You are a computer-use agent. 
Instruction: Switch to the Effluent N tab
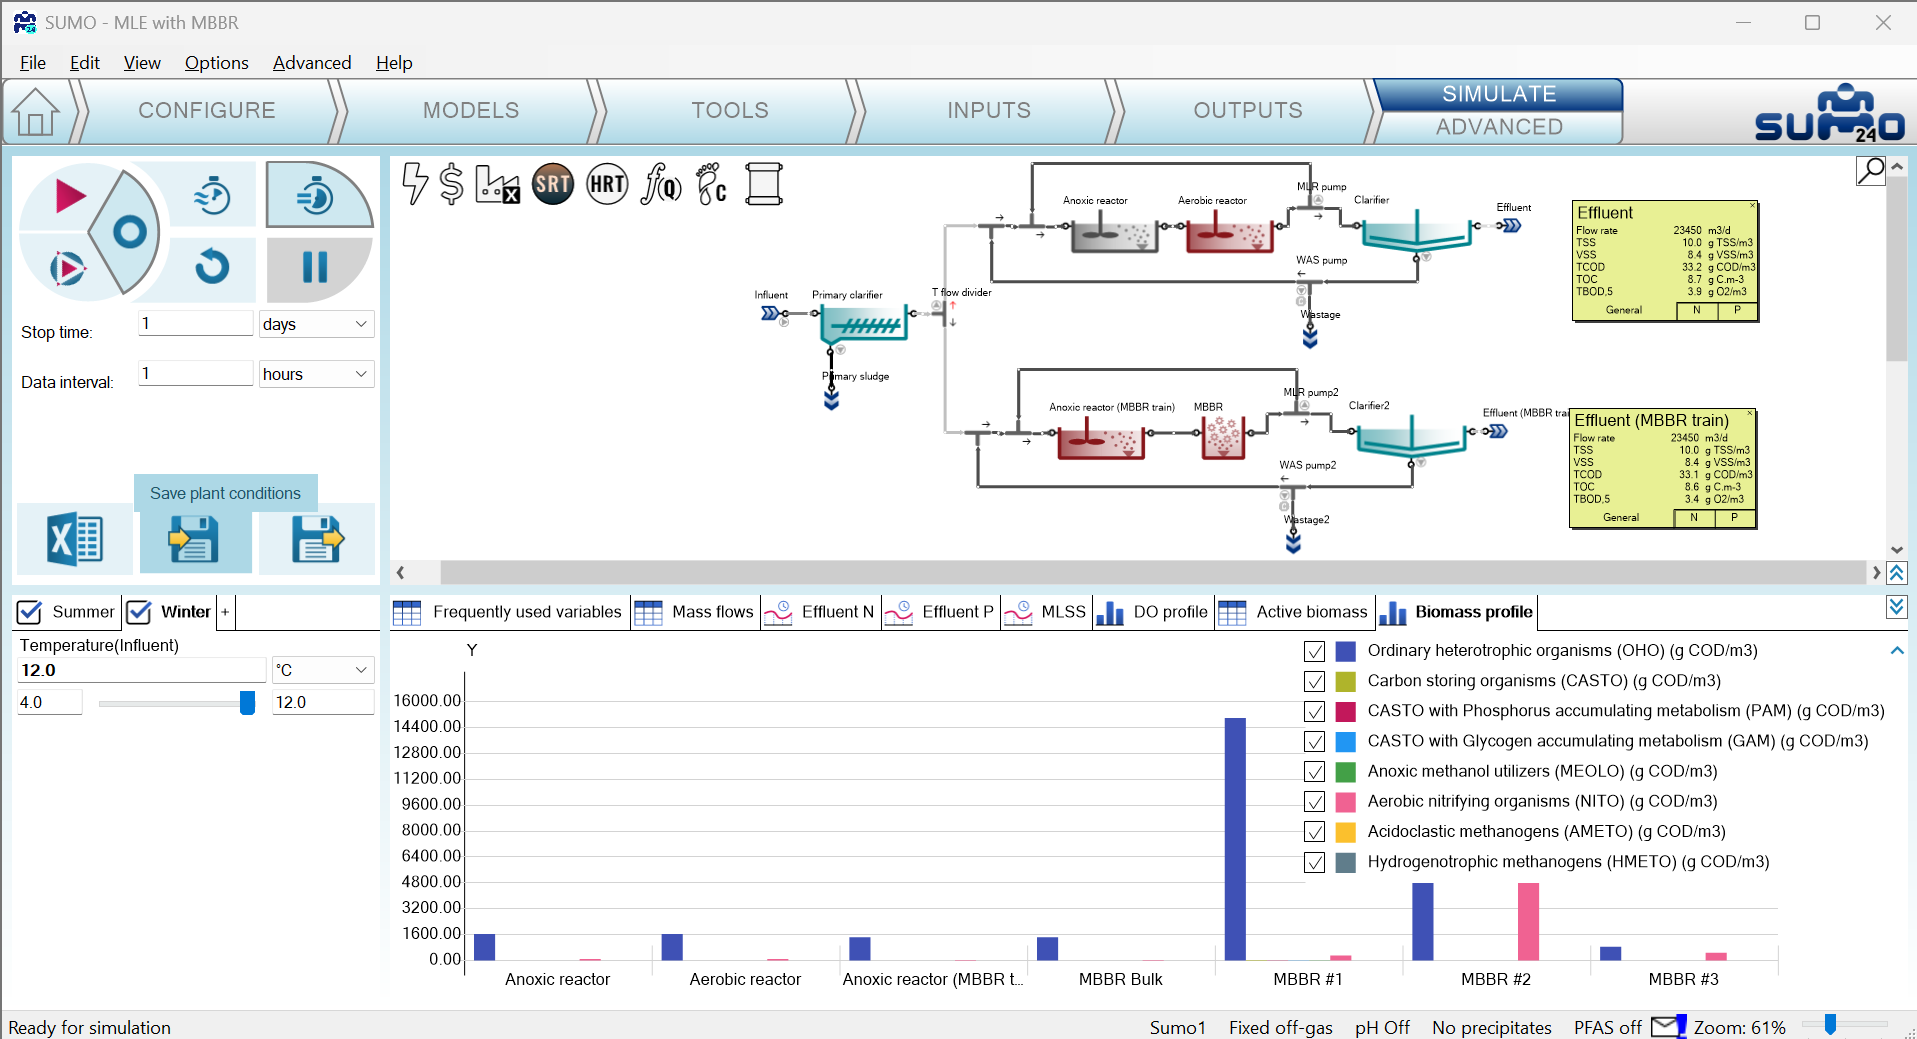pyautogui.click(x=821, y=612)
